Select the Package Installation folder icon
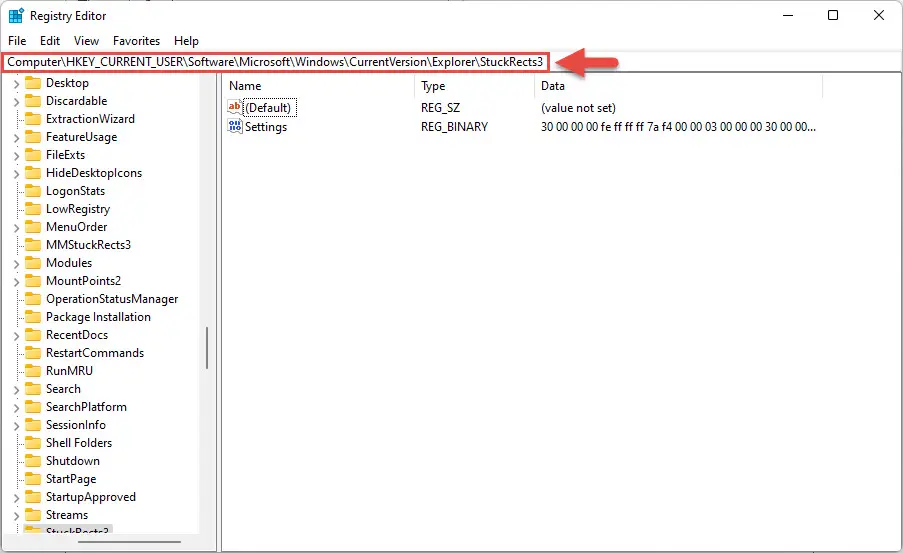 tap(33, 317)
